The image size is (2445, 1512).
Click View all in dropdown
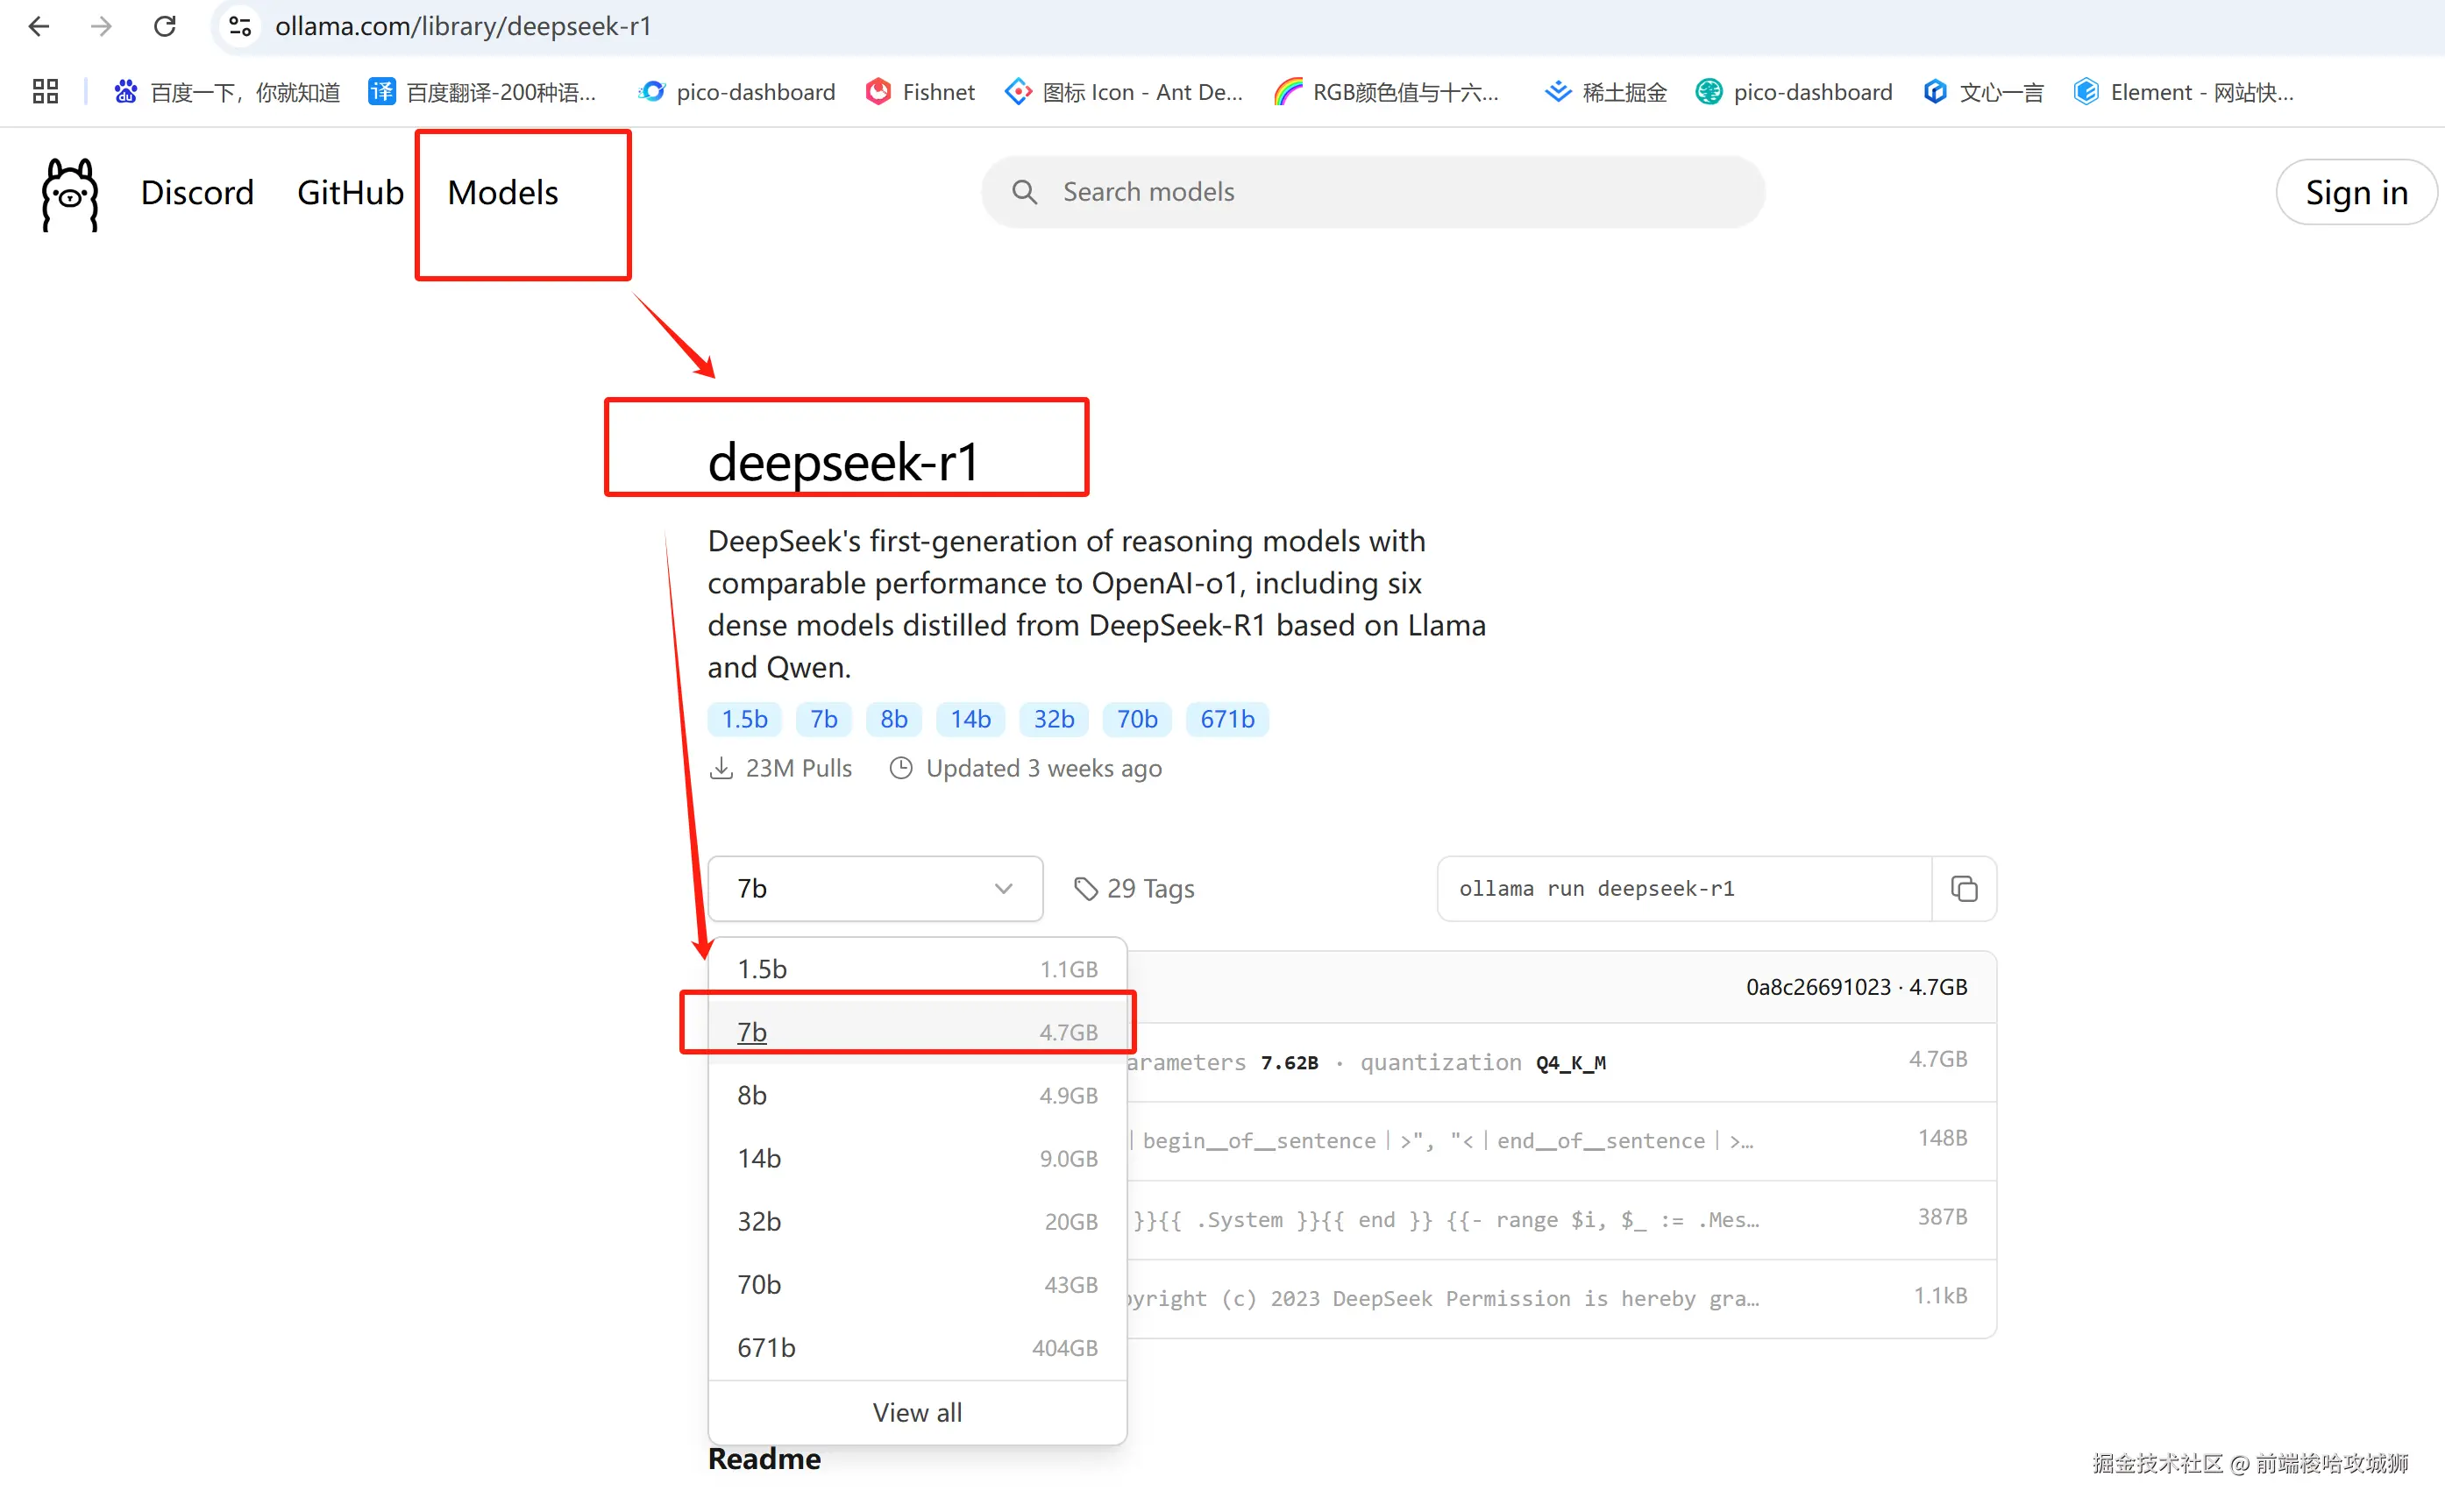pyautogui.click(x=916, y=1412)
